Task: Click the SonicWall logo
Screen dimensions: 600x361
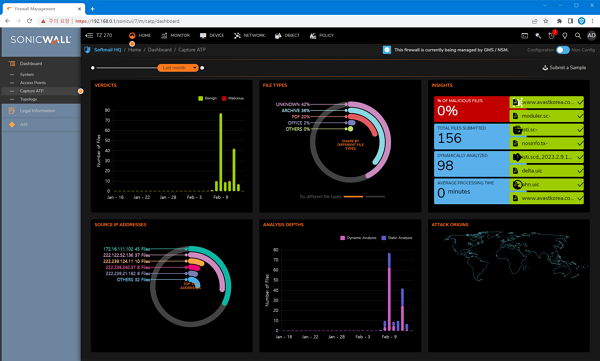Action: tap(41, 39)
